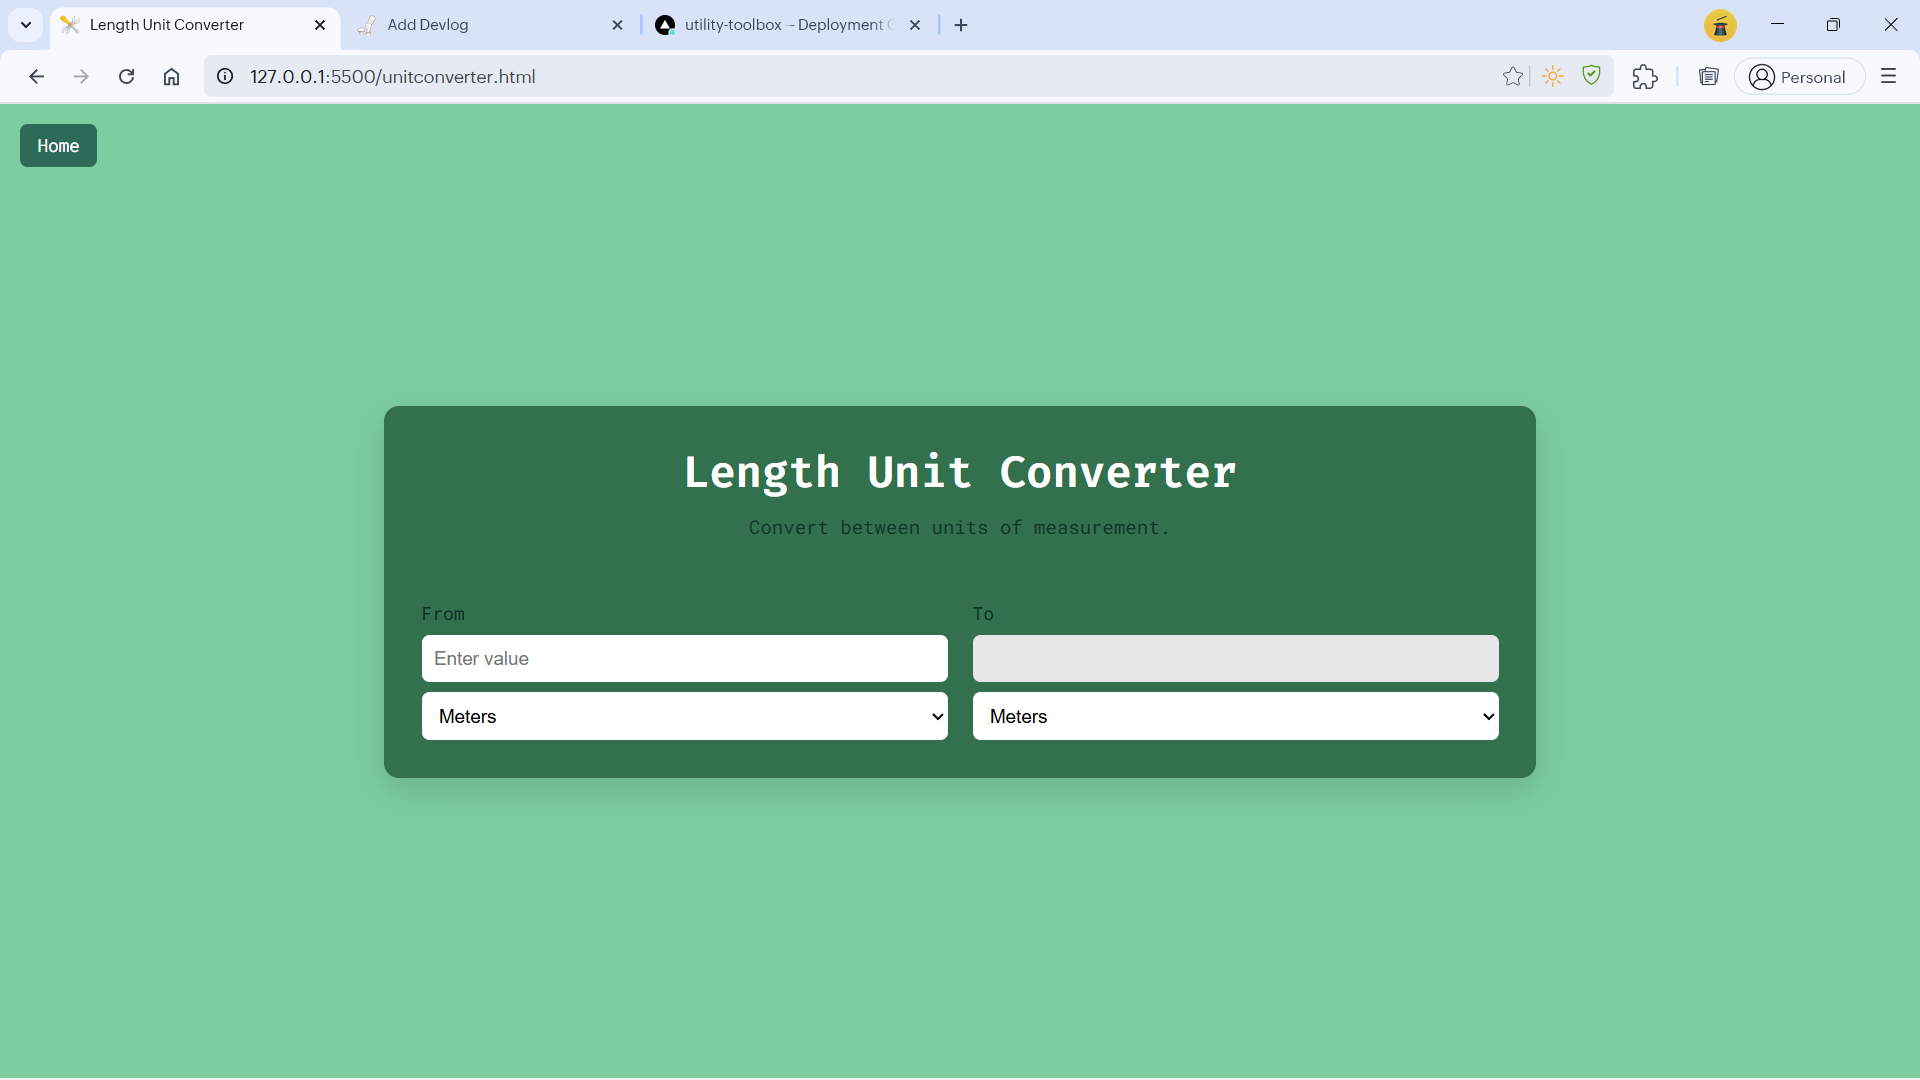Open the tab search chevron

pyautogui.click(x=26, y=25)
